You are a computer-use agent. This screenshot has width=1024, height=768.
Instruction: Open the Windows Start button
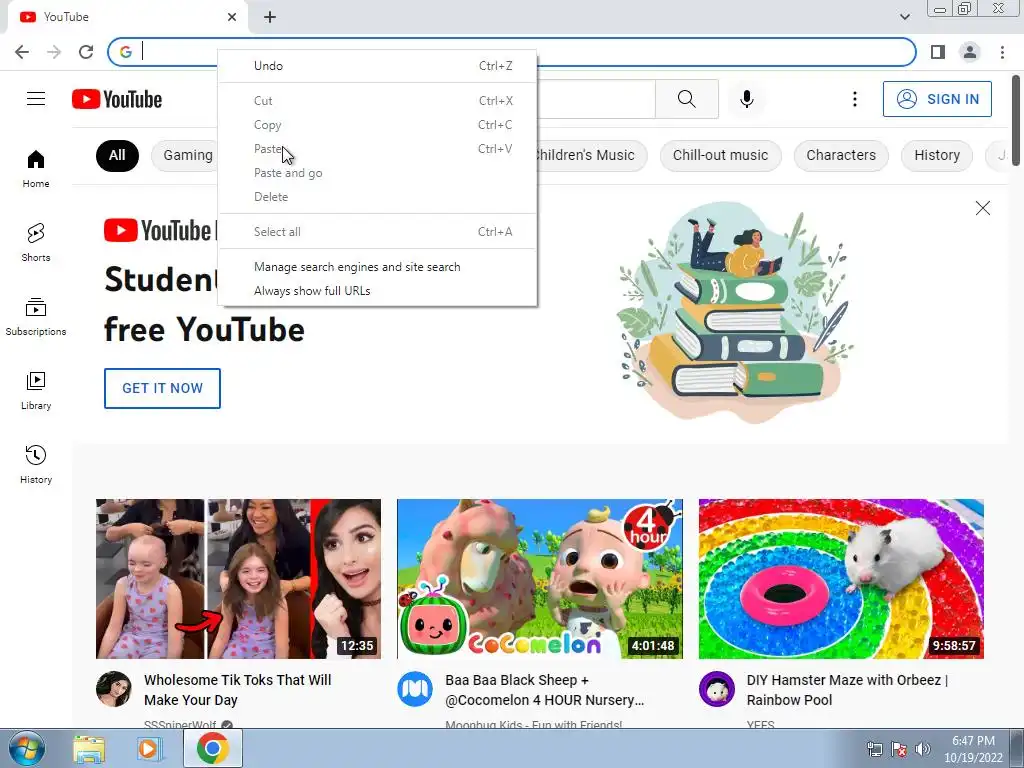coord(27,748)
